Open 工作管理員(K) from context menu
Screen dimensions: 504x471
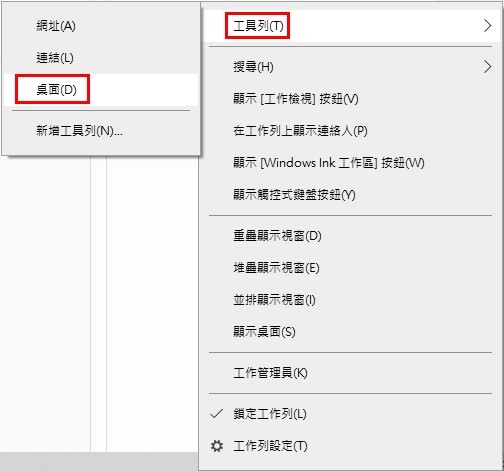(351, 373)
